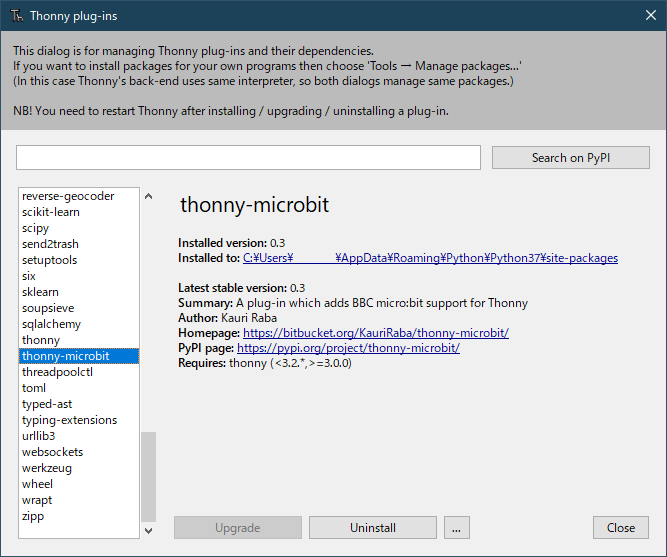The width and height of the screenshot is (667, 557).
Task: Click the disabled Upgrade button
Action: [238, 528]
